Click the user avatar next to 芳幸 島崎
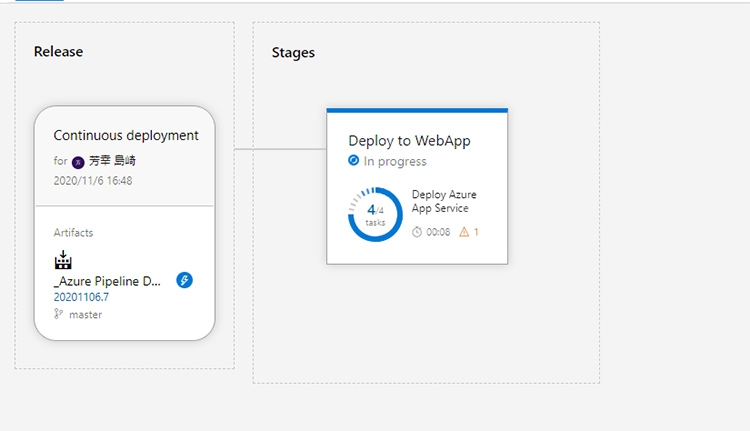 78,161
